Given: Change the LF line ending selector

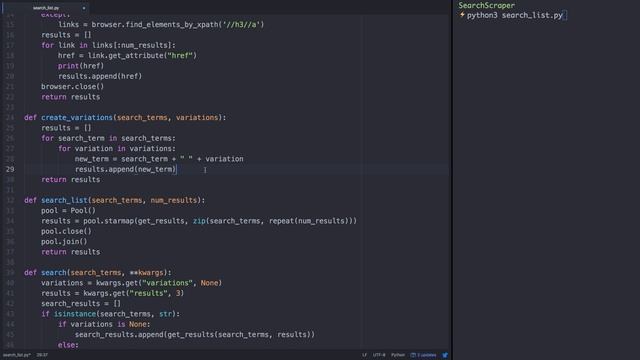Looking at the screenshot, I should (364, 355).
